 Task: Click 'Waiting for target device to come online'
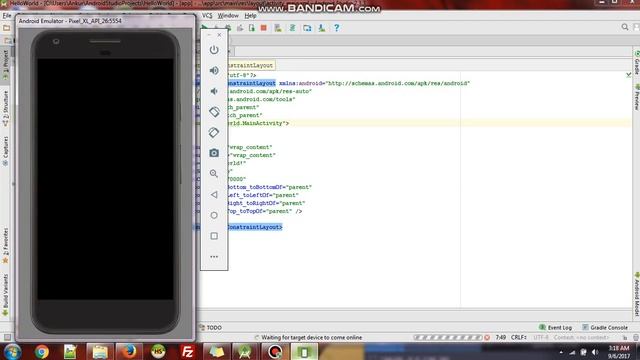pos(311,338)
